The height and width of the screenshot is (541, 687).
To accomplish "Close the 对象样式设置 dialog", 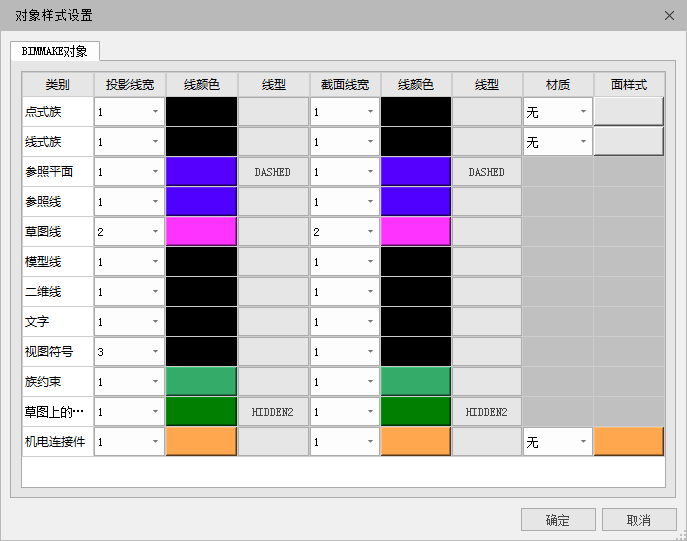I will 669,16.
